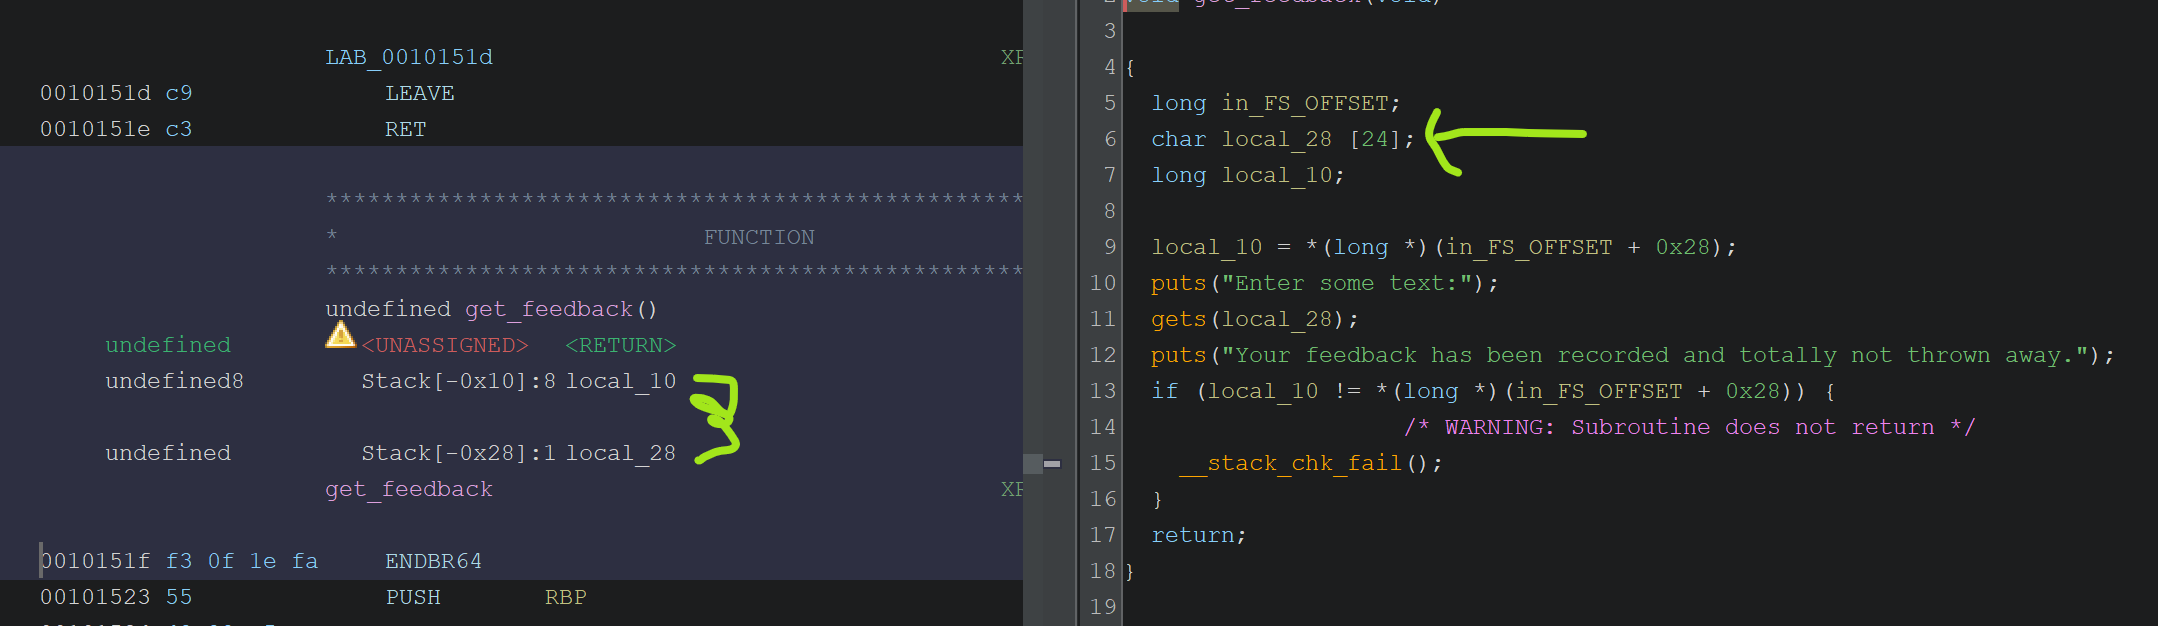Click the get_feedback label above ENDBR64

tap(408, 489)
